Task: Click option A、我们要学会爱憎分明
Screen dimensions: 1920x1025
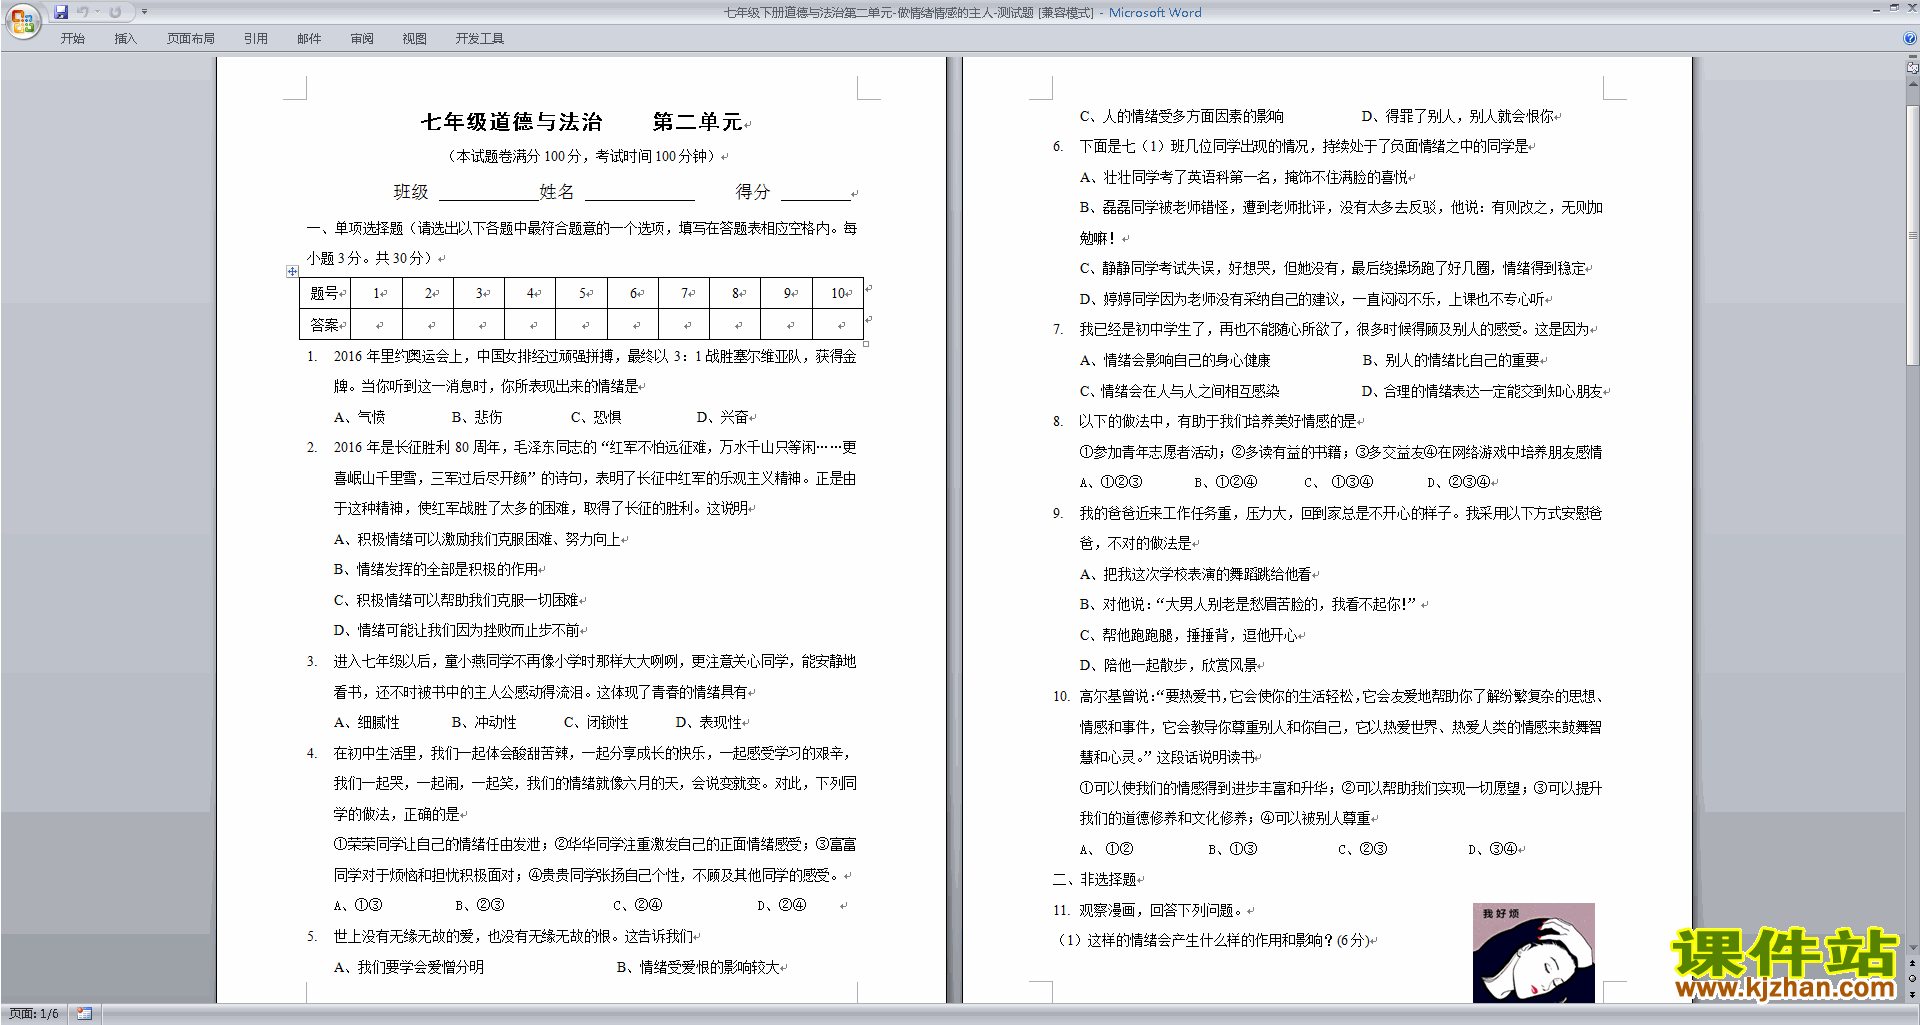Action: 409,967
